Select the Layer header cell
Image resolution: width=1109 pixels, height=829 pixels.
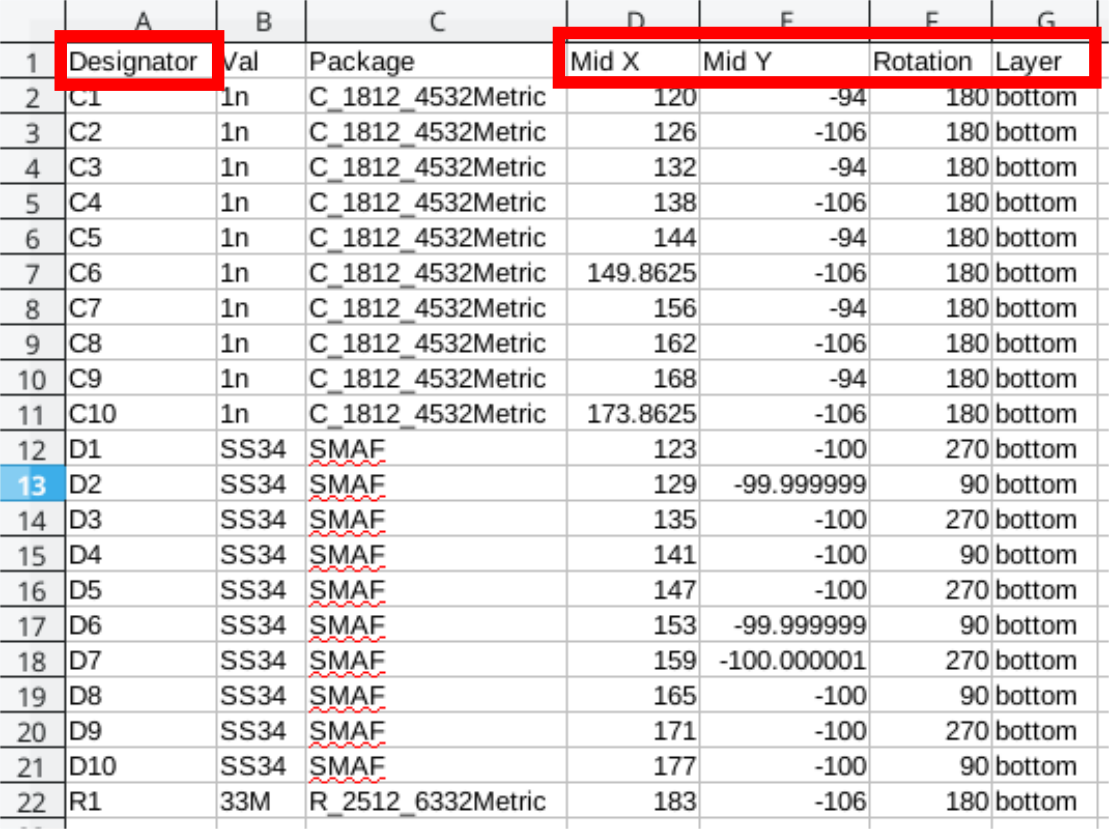[x=1049, y=62]
